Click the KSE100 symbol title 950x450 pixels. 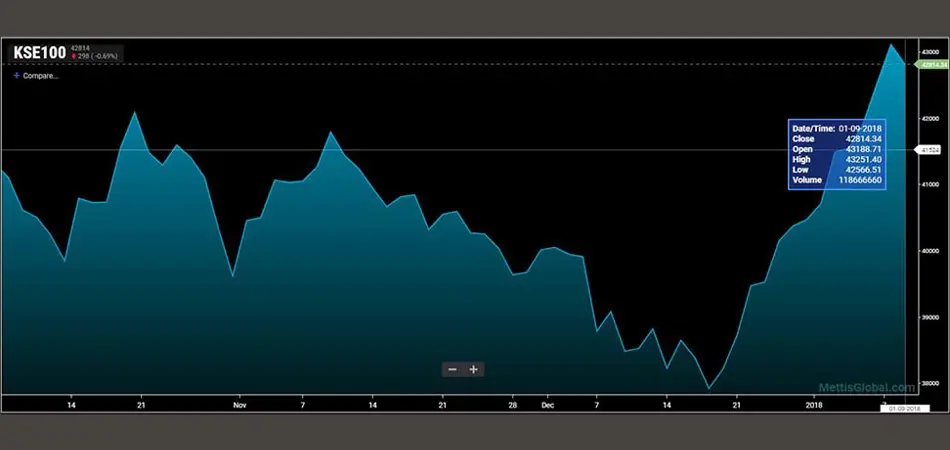(x=39, y=53)
